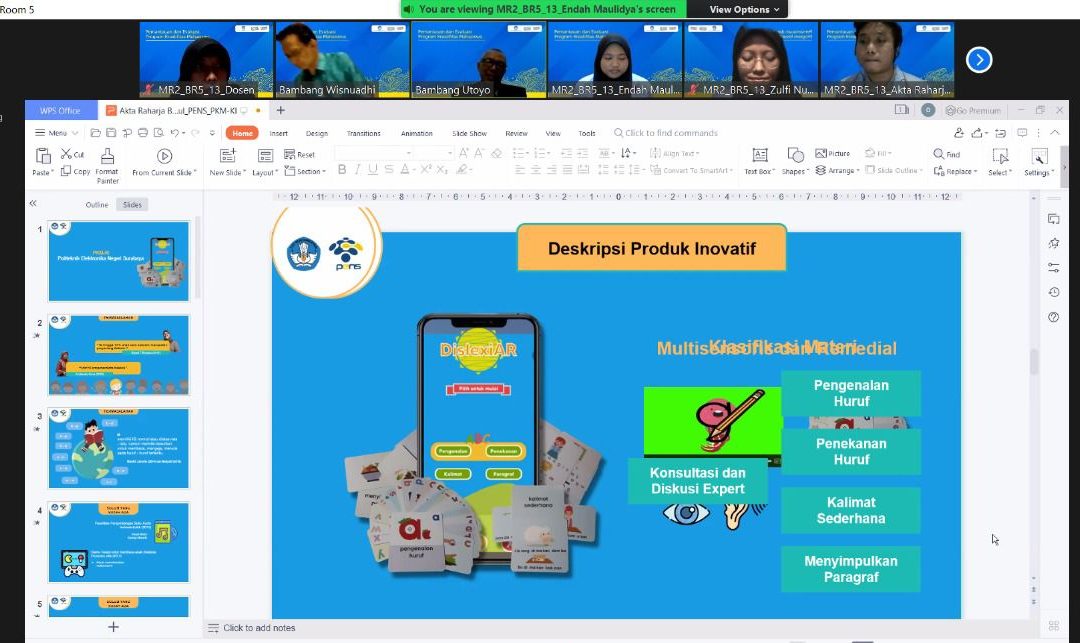Open the Menu dropdown
The image size is (1080, 643).
[x=56, y=133]
